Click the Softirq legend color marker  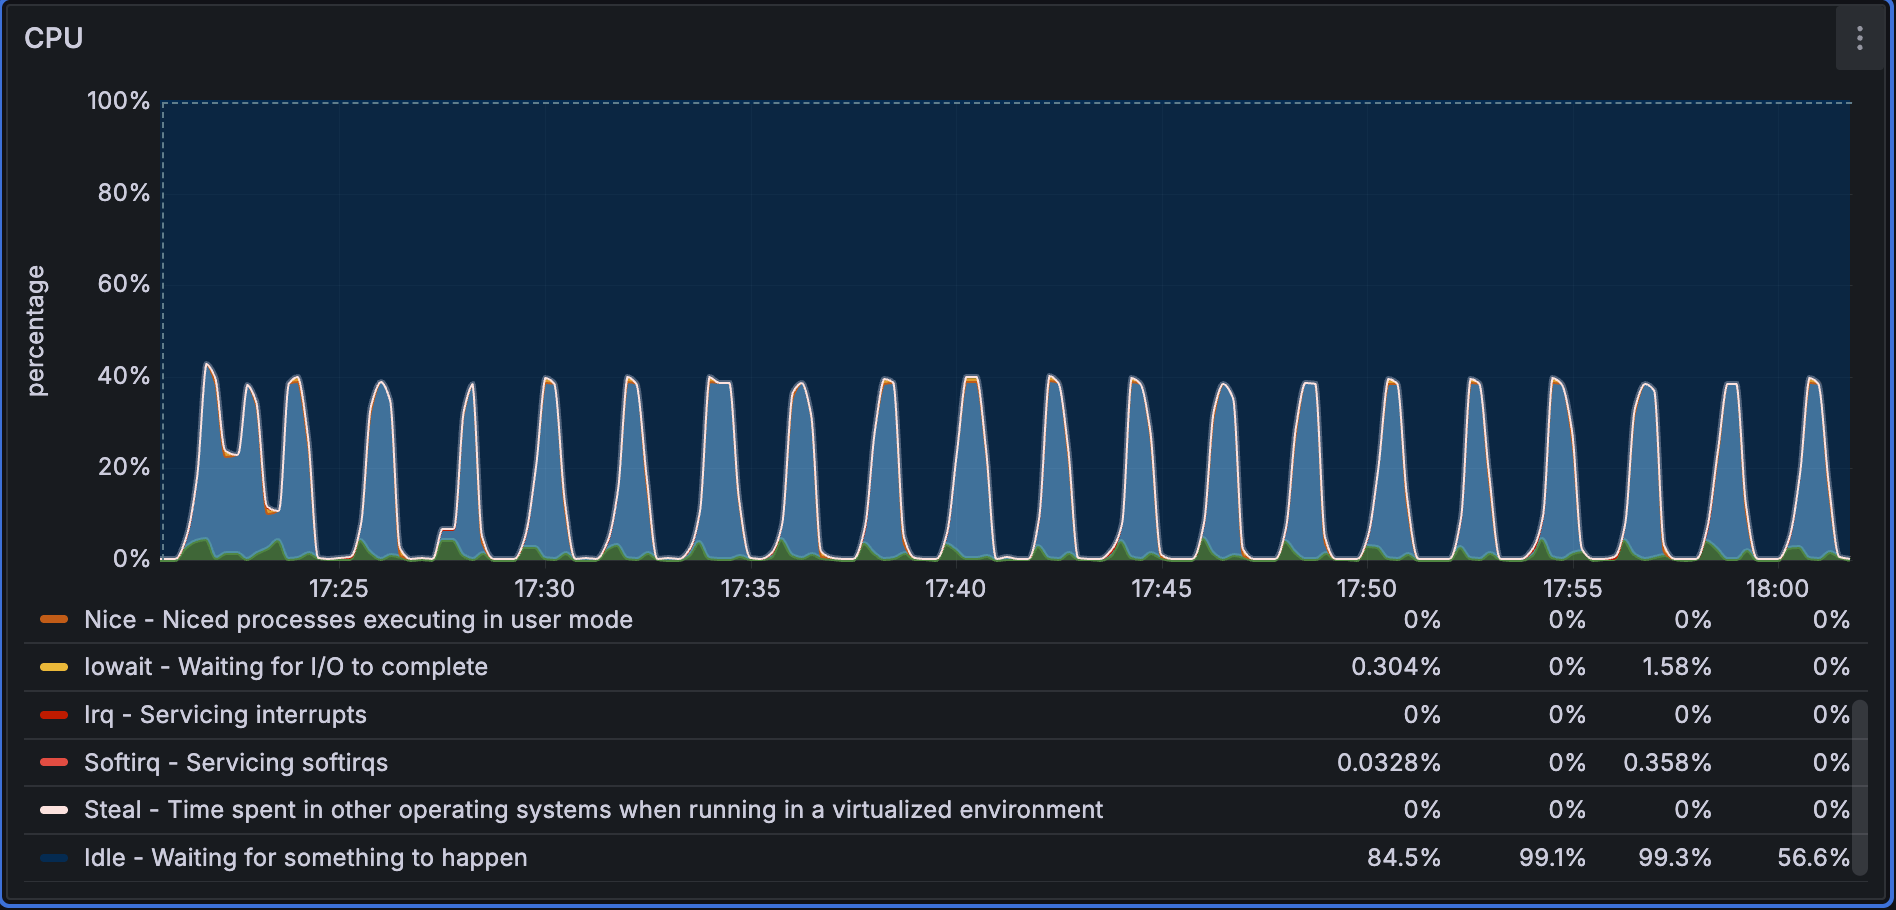click(x=53, y=762)
